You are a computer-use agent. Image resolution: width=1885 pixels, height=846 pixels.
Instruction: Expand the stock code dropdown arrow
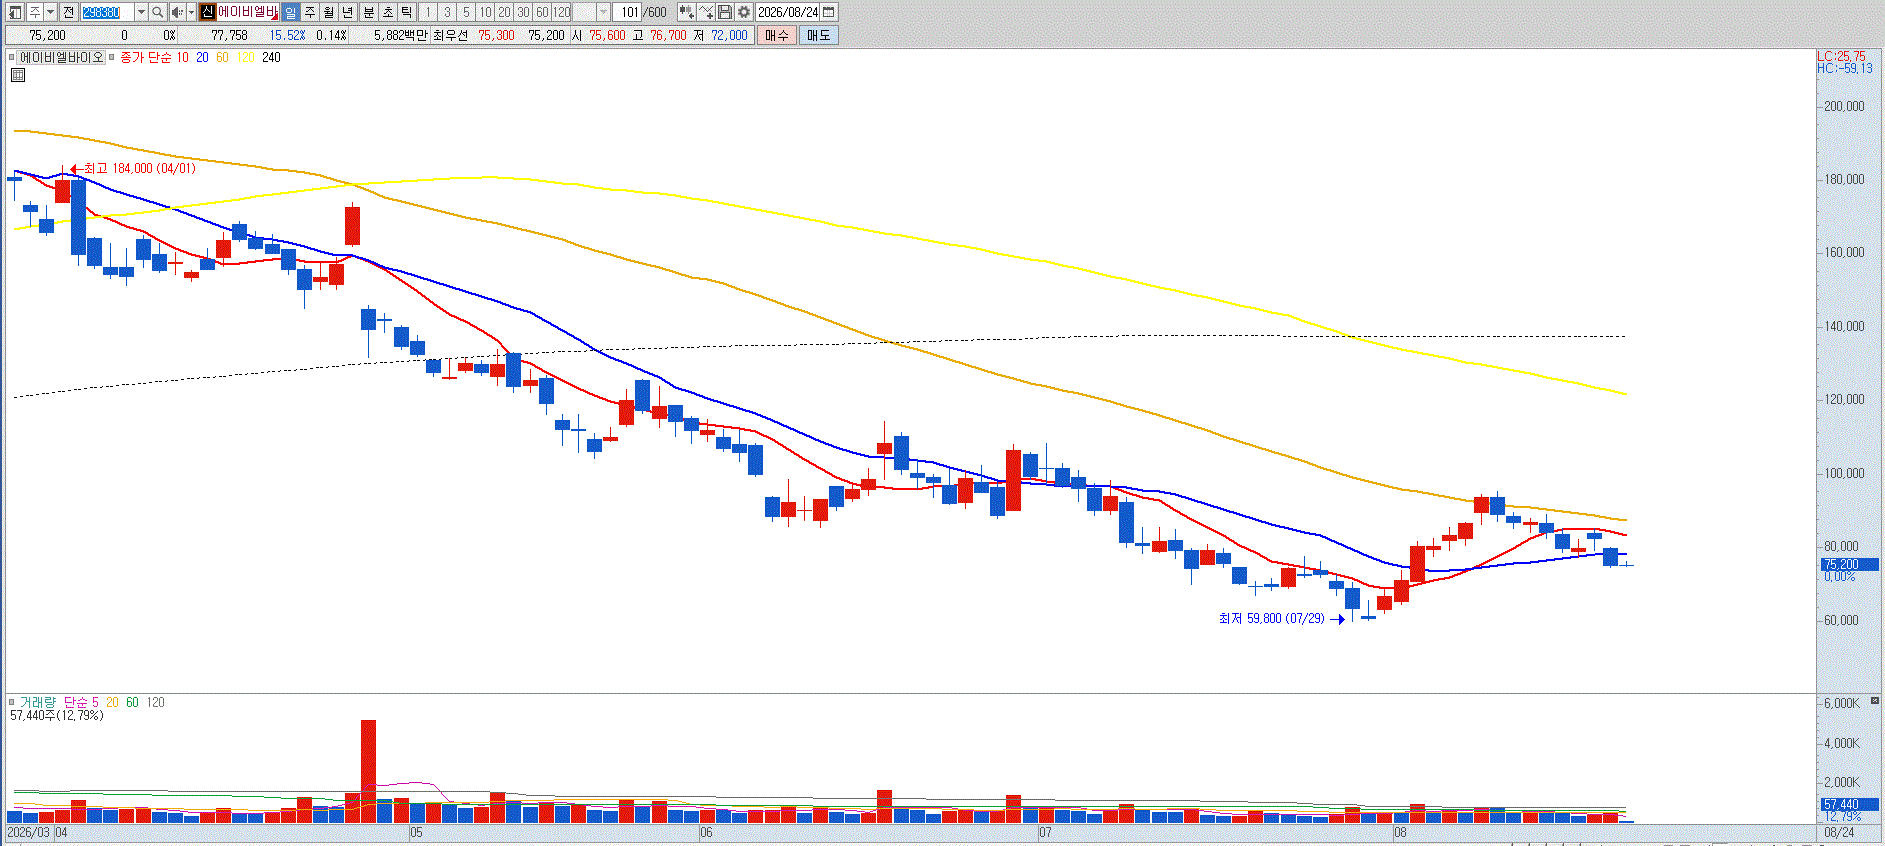(141, 12)
